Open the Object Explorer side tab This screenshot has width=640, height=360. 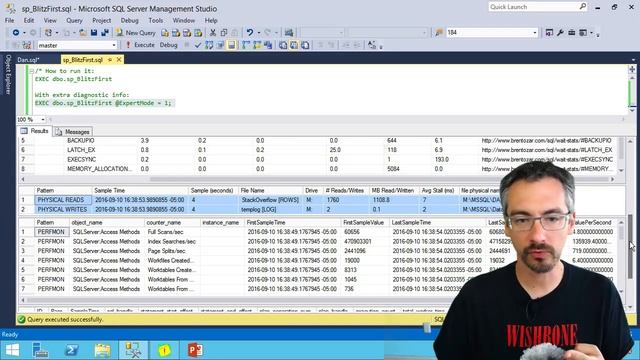tap(7, 75)
